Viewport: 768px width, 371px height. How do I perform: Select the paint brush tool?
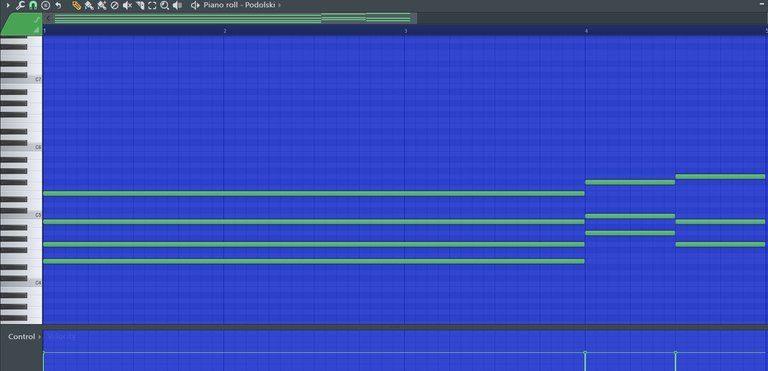[x=89, y=5]
